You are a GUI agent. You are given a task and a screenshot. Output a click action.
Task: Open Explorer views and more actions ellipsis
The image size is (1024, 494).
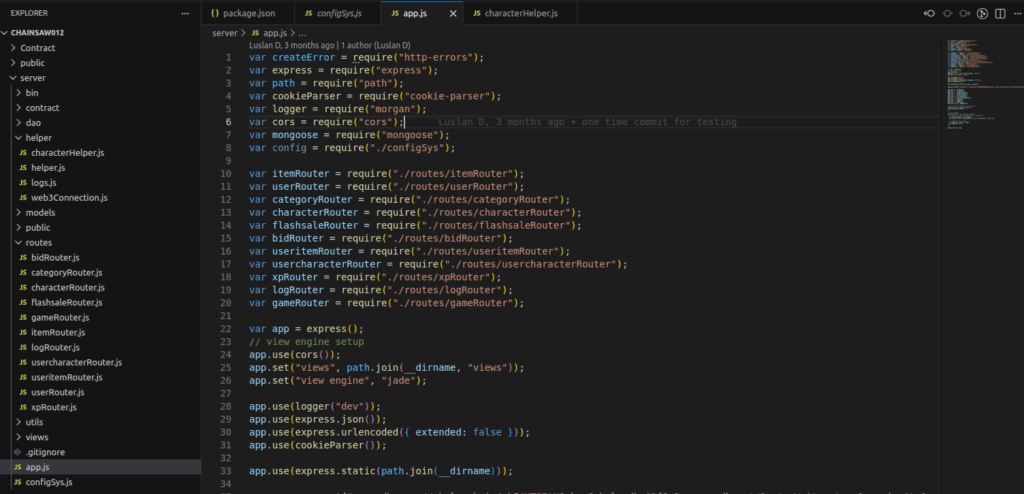tap(183, 14)
